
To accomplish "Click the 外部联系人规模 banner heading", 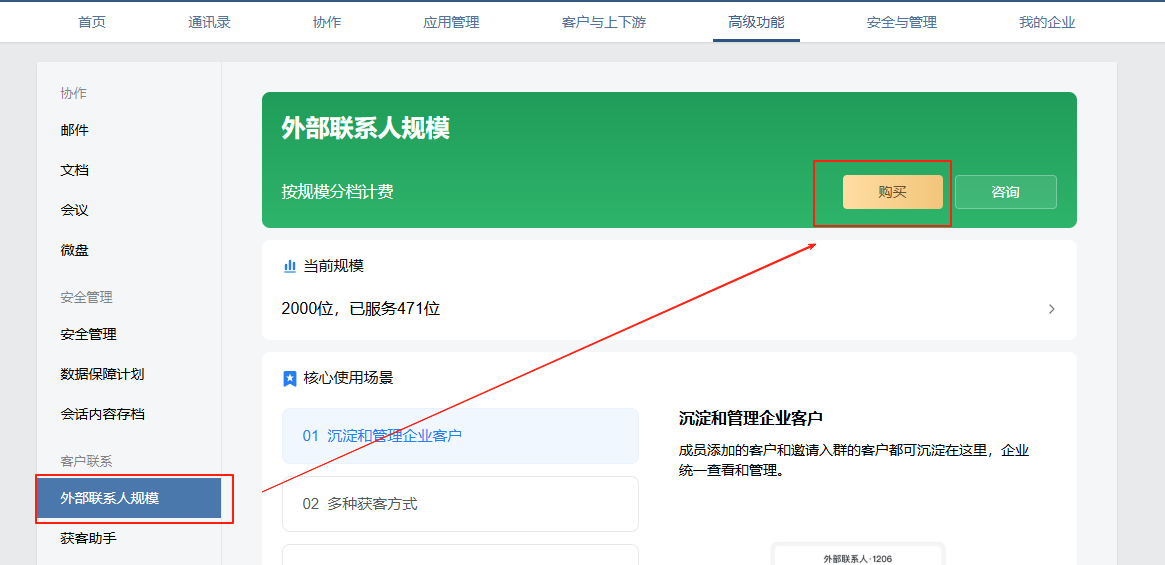I will (x=366, y=129).
